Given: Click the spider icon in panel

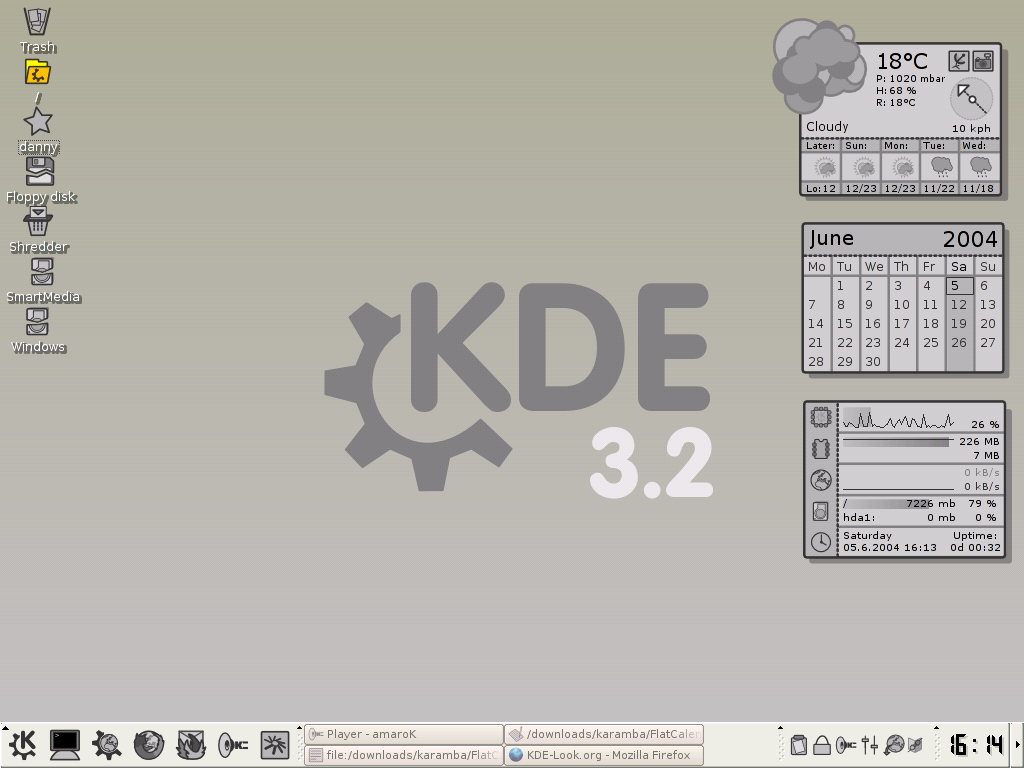Looking at the screenshot, I should point(274,744).
